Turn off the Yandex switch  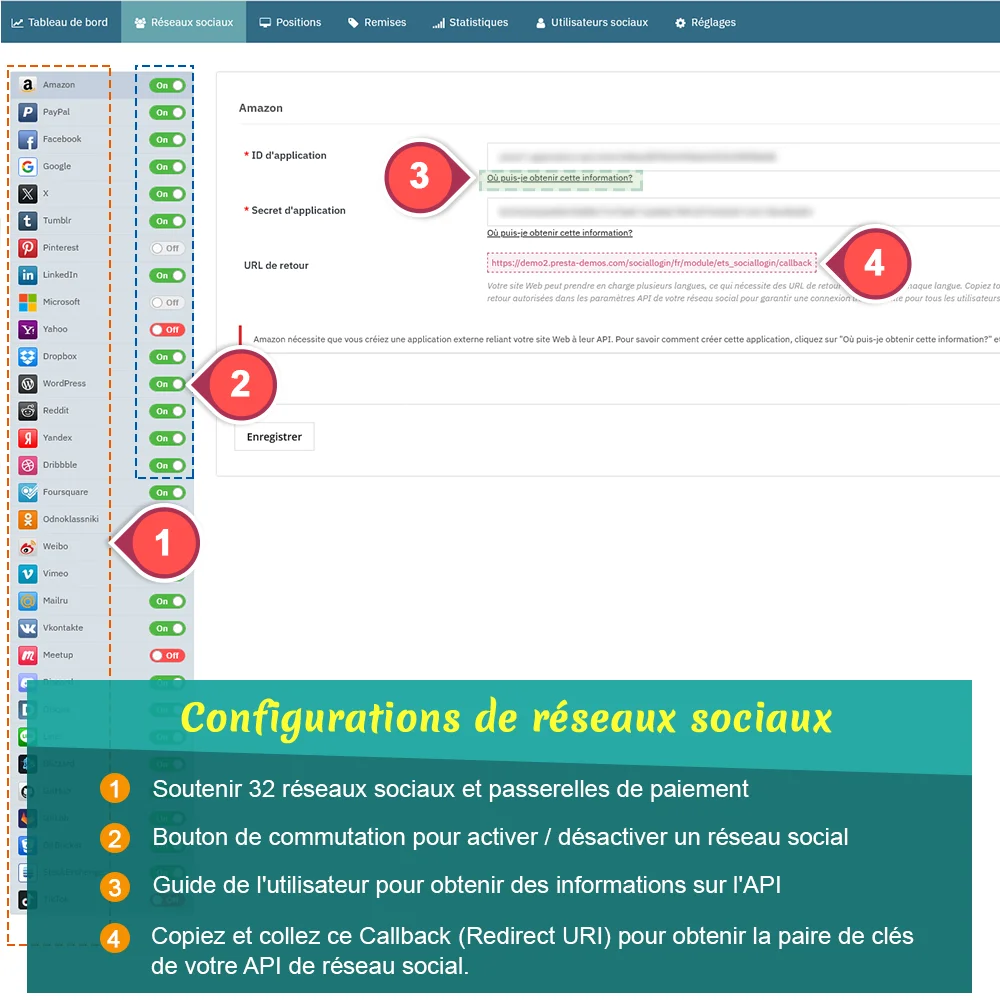(167, 438)
